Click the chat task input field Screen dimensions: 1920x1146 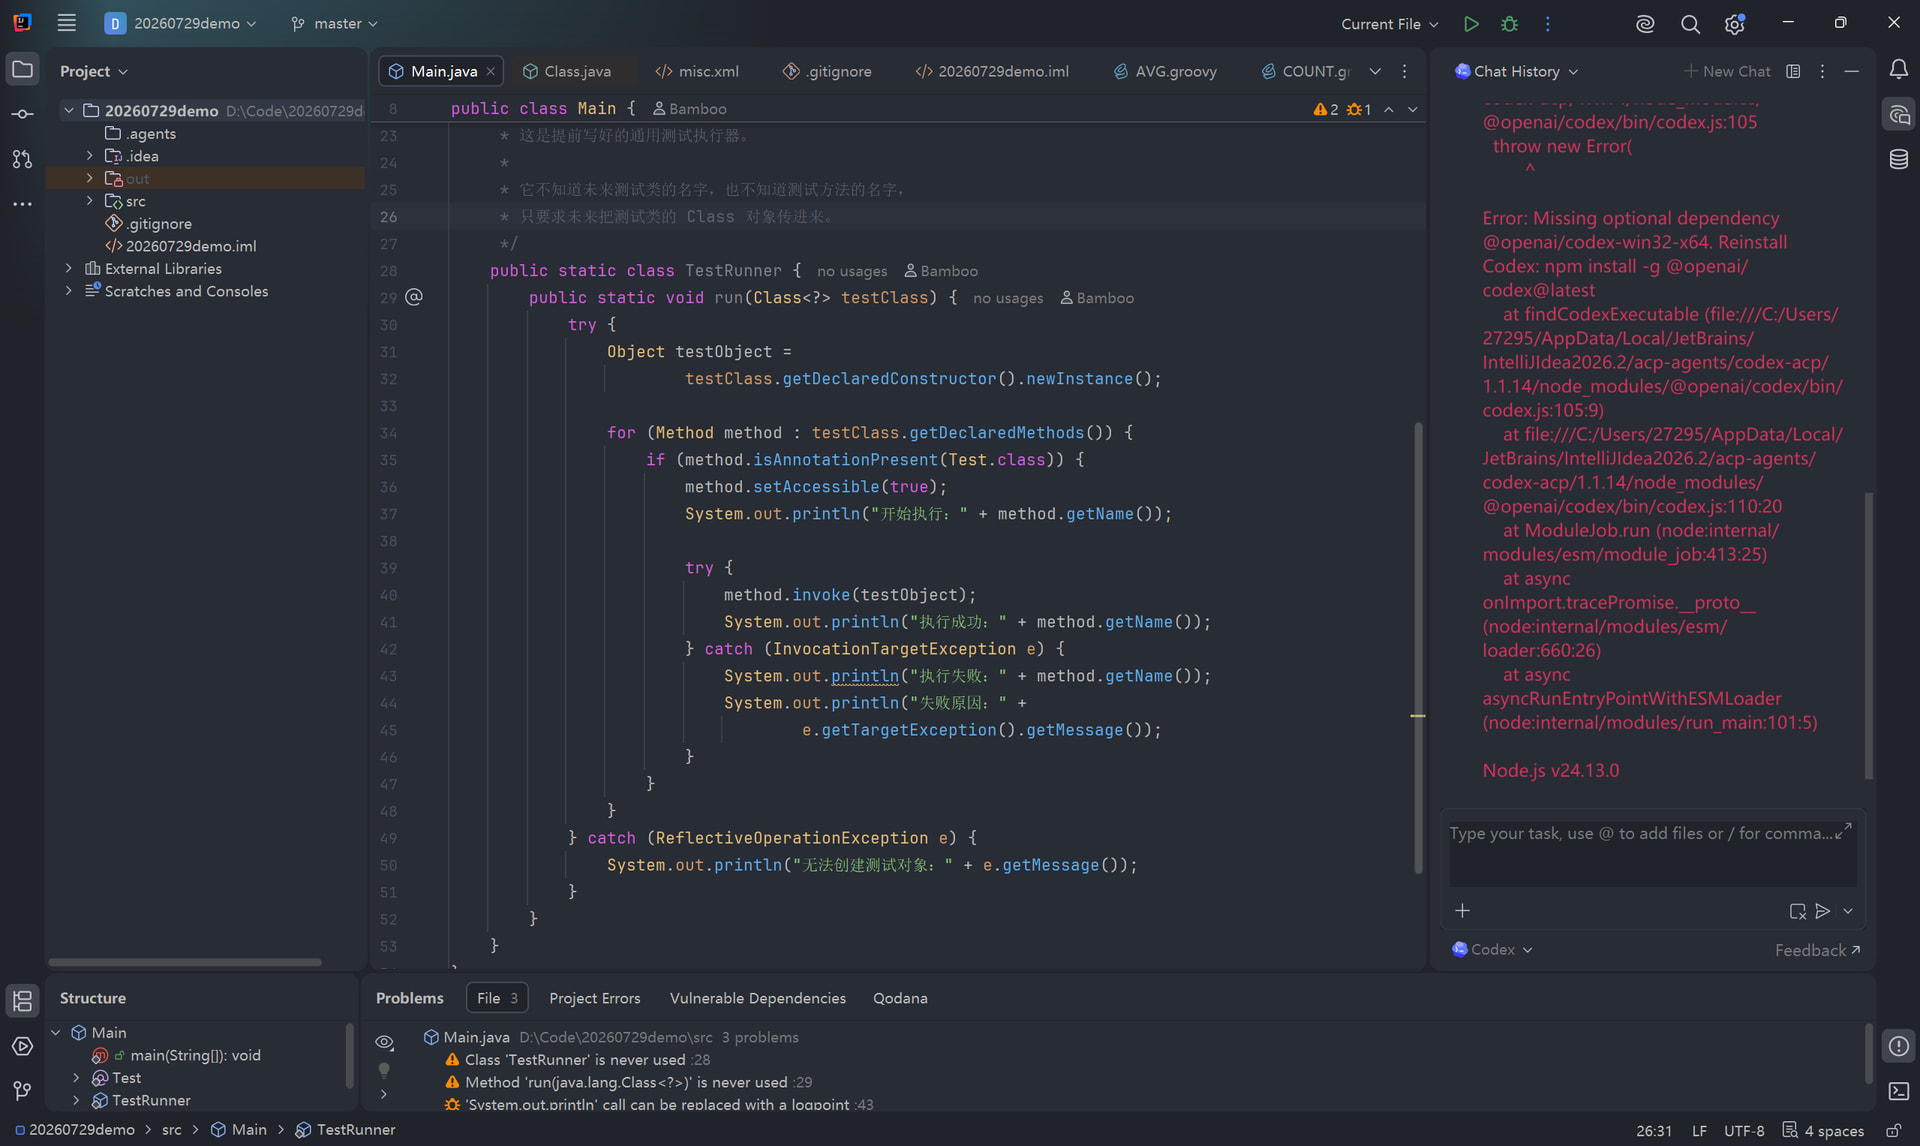pyautogui.click(x=1652, y=856)
